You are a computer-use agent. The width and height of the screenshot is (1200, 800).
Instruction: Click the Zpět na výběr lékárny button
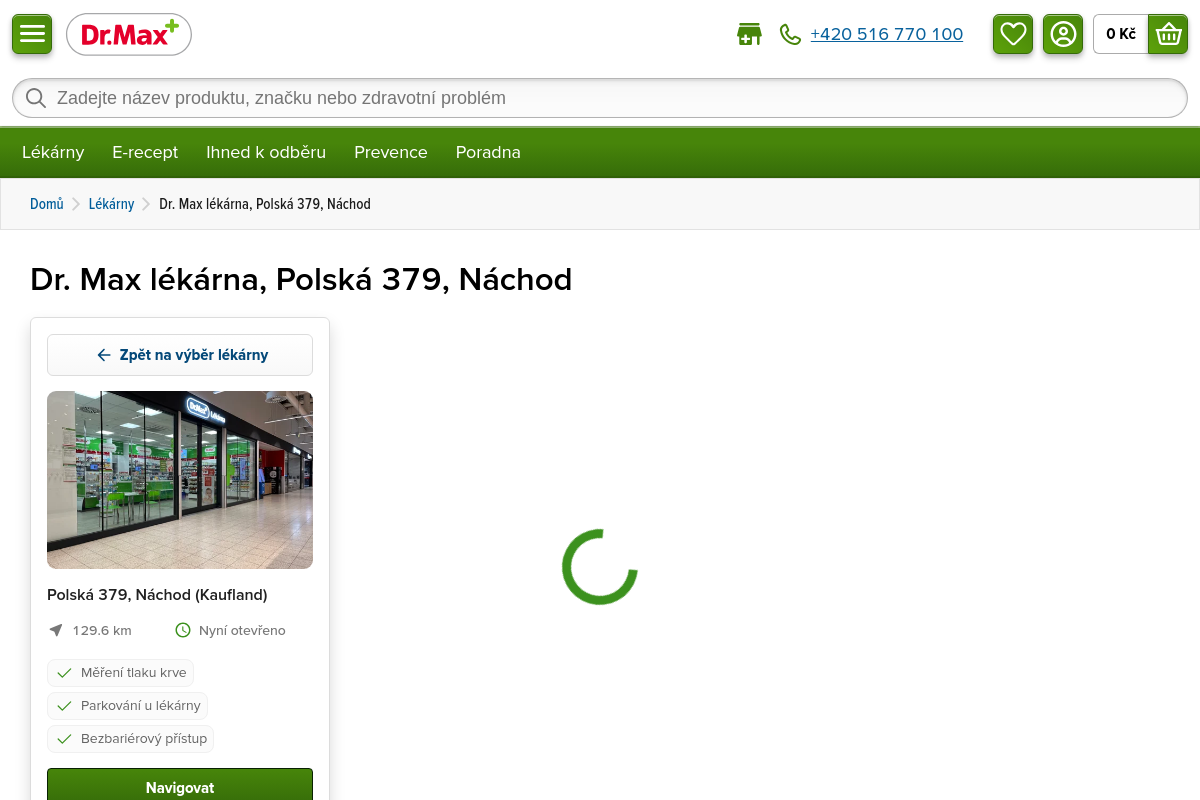tap(180, 355)
